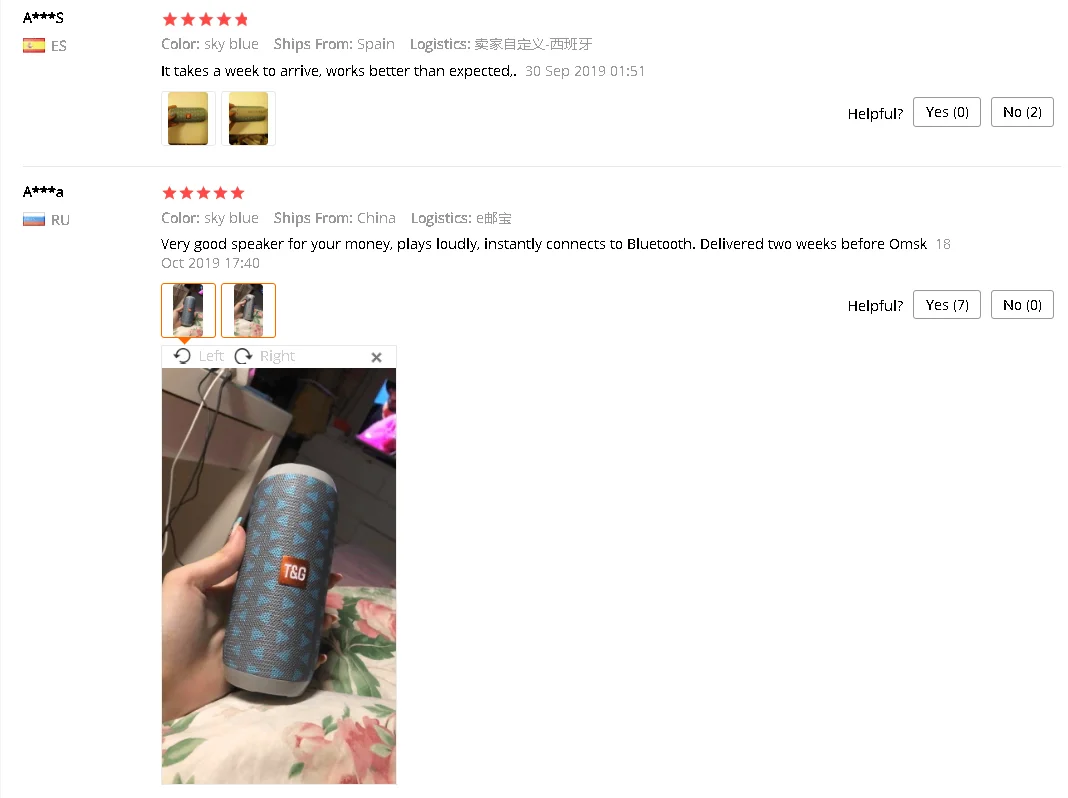Select first photo thumbnail in Russian review

pyautogui.click(x=188, y=310)
